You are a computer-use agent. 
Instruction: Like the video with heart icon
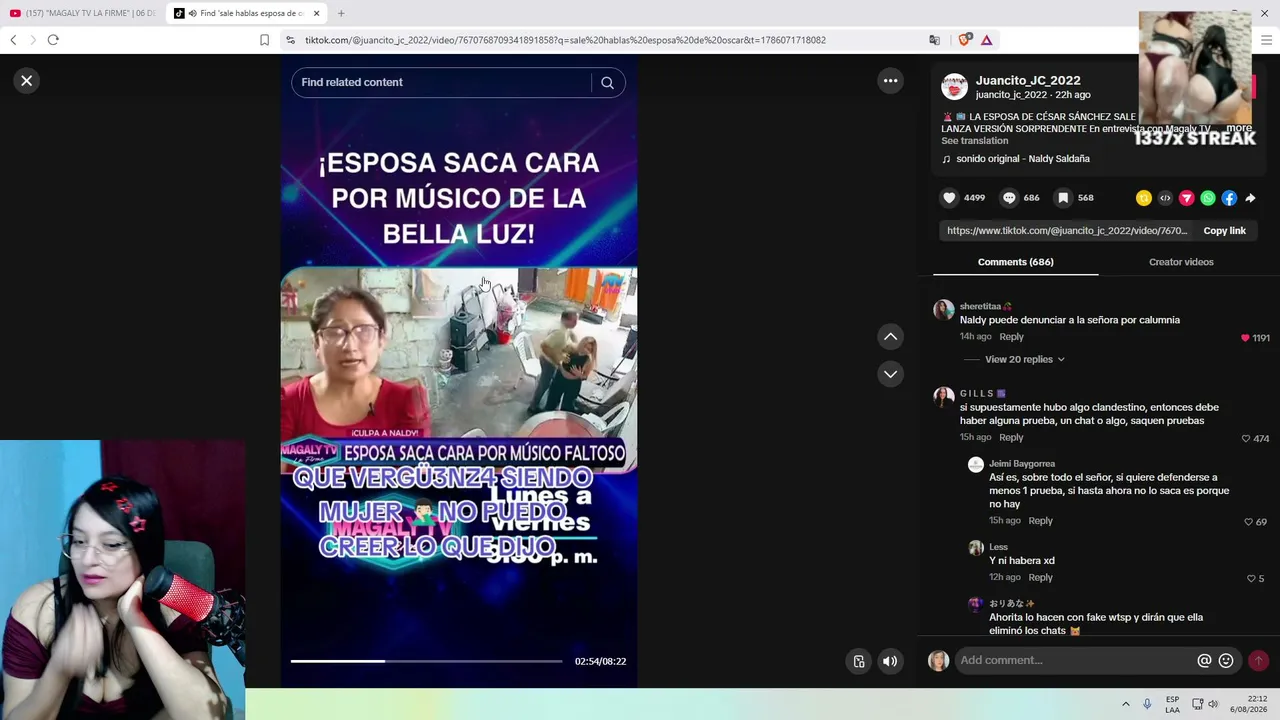tap(949, 198)
